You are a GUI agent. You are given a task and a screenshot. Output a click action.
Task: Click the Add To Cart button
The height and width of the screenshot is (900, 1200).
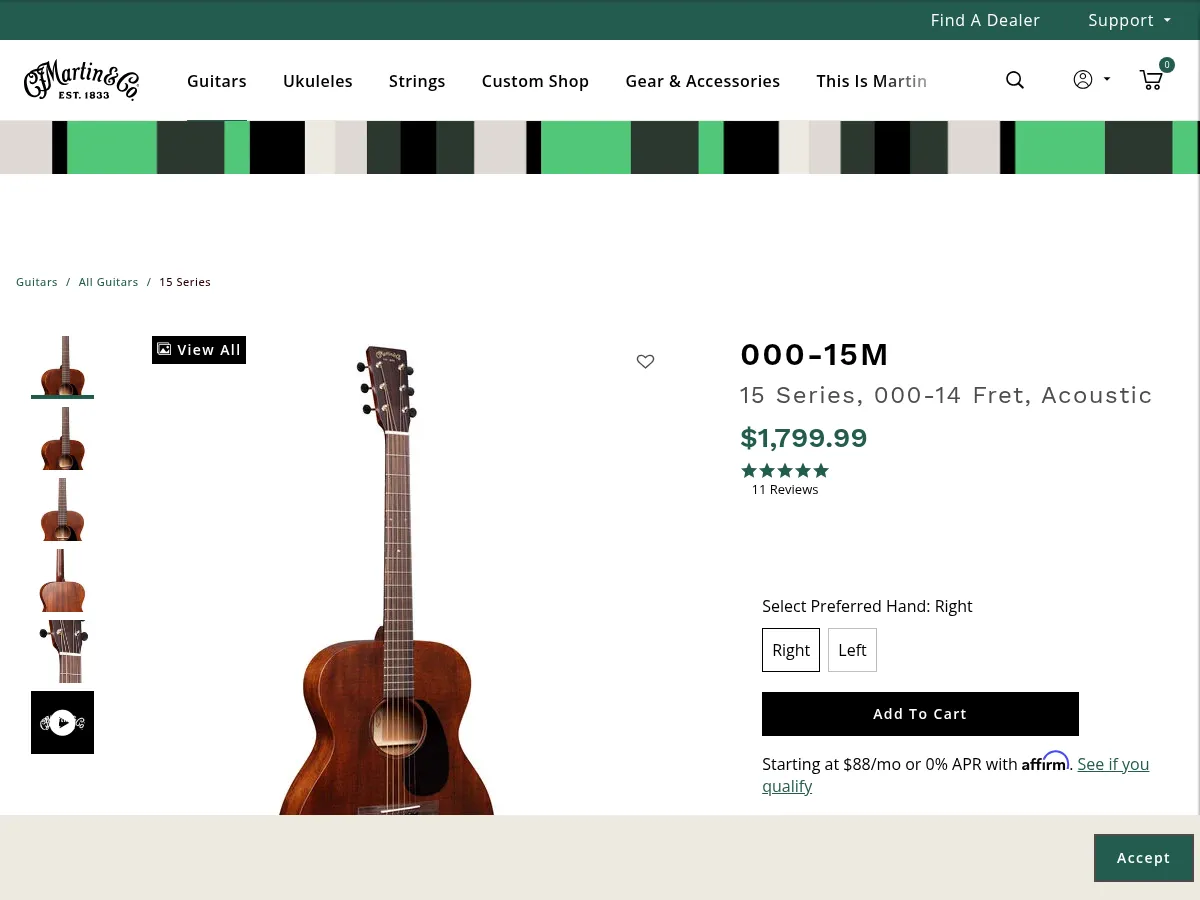coord(920,713)
